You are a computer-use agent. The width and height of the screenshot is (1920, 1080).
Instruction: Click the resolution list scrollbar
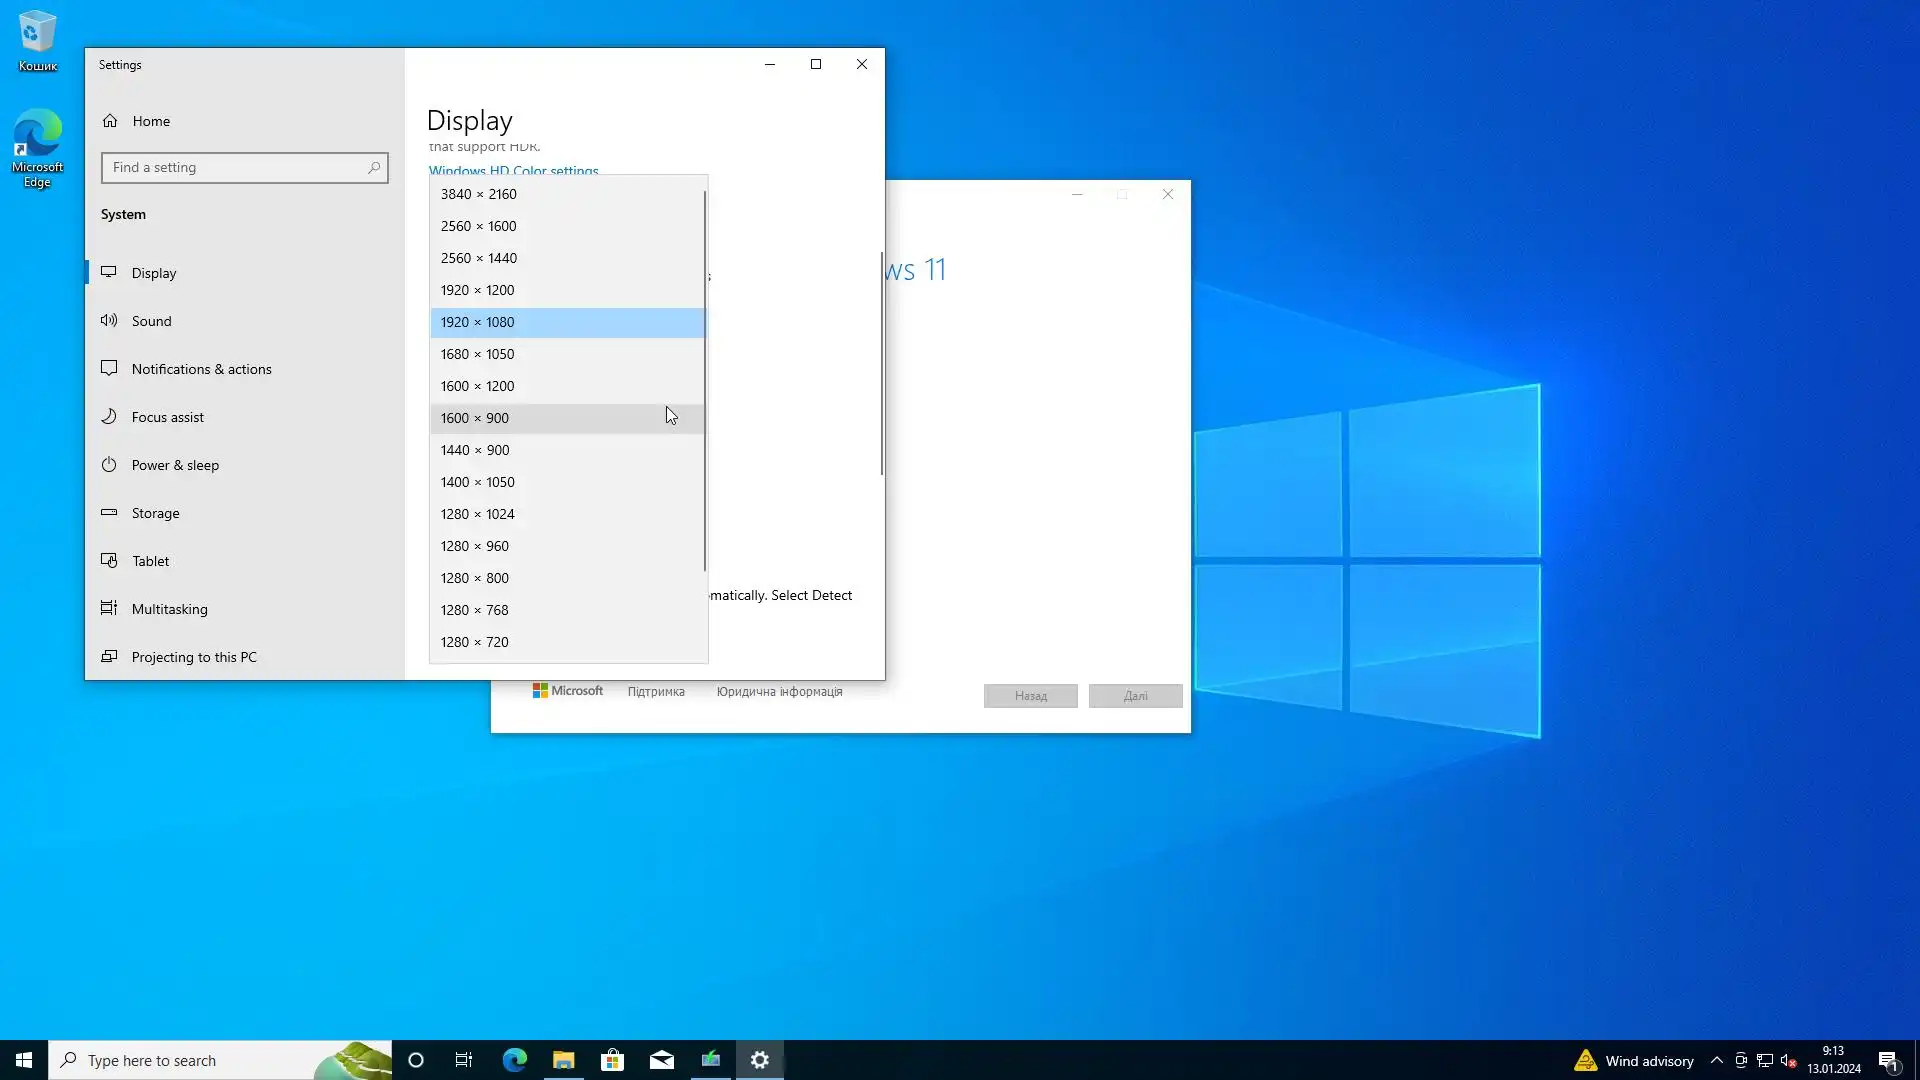coord(705,380)
